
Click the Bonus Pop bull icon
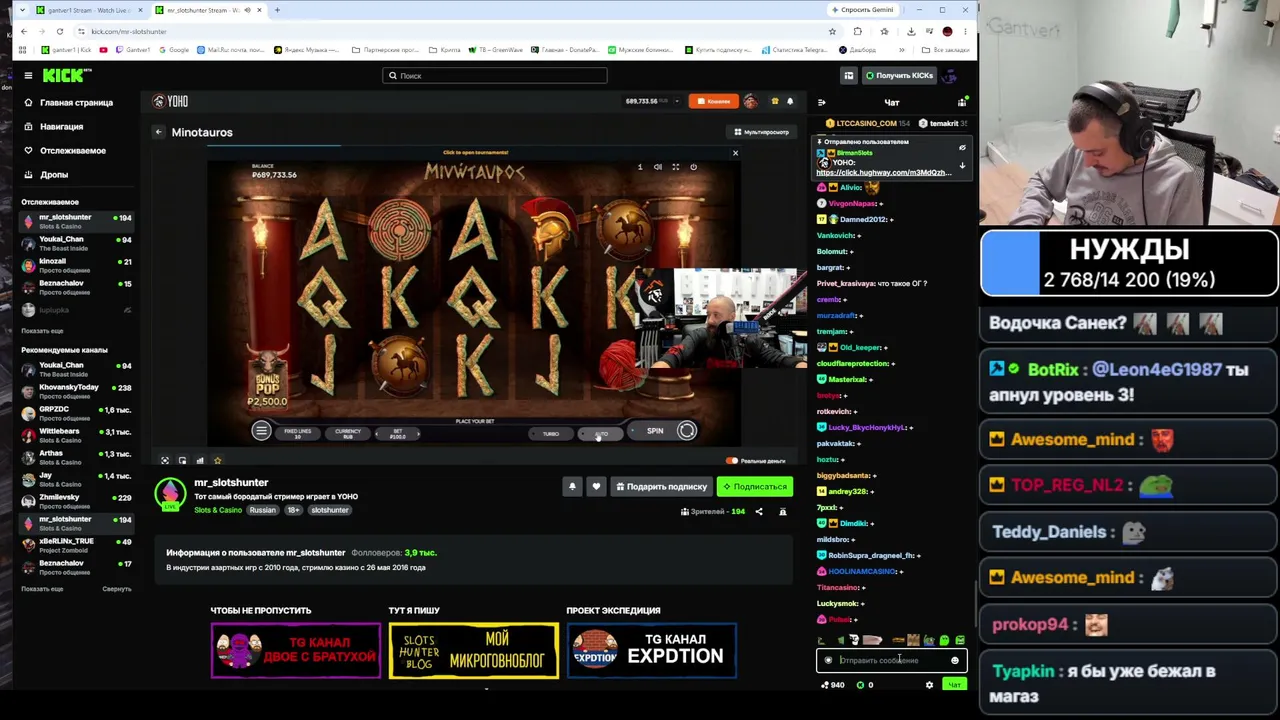266,375
